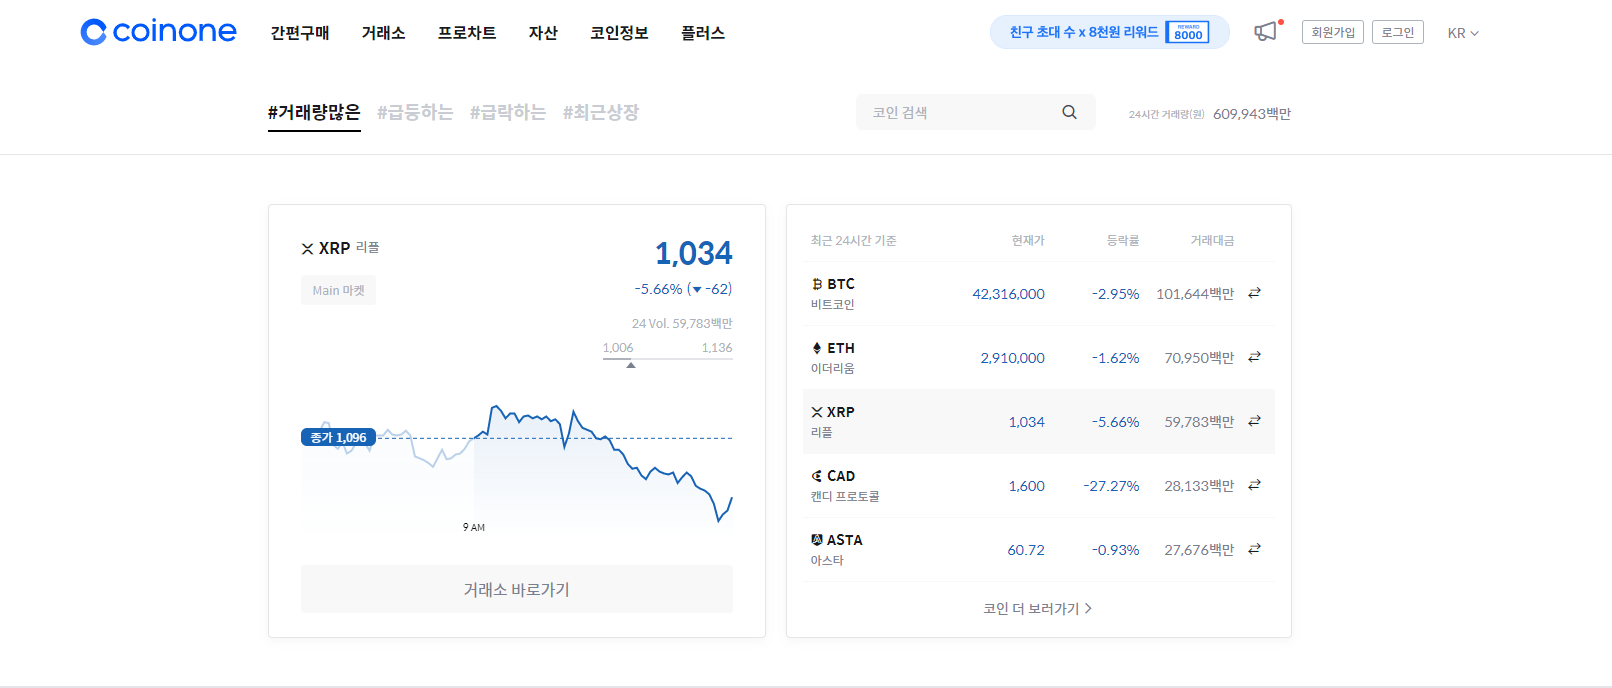The image size is (1612, 688).
Task: Click the Main 마켓 tag
Action: 339,290
